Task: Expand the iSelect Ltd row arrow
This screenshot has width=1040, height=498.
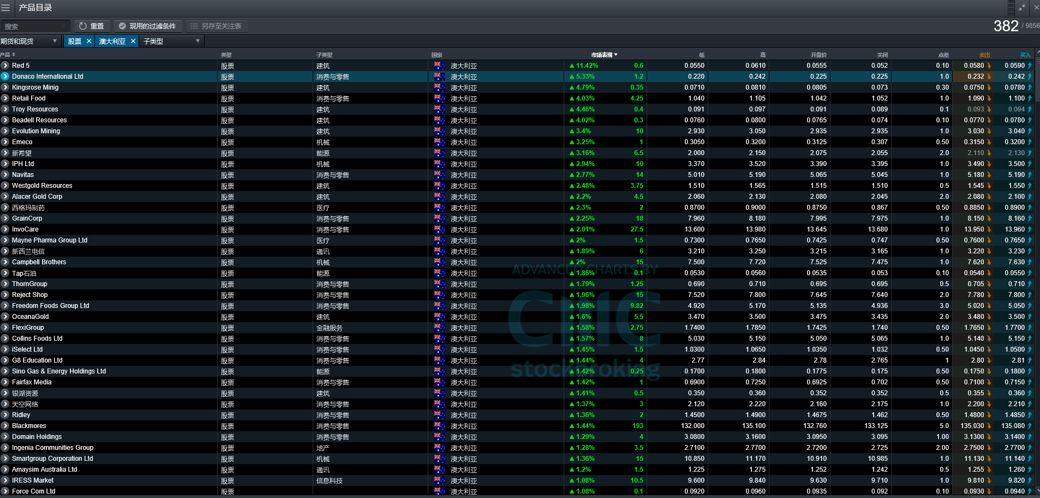Action: coord(5,349)
